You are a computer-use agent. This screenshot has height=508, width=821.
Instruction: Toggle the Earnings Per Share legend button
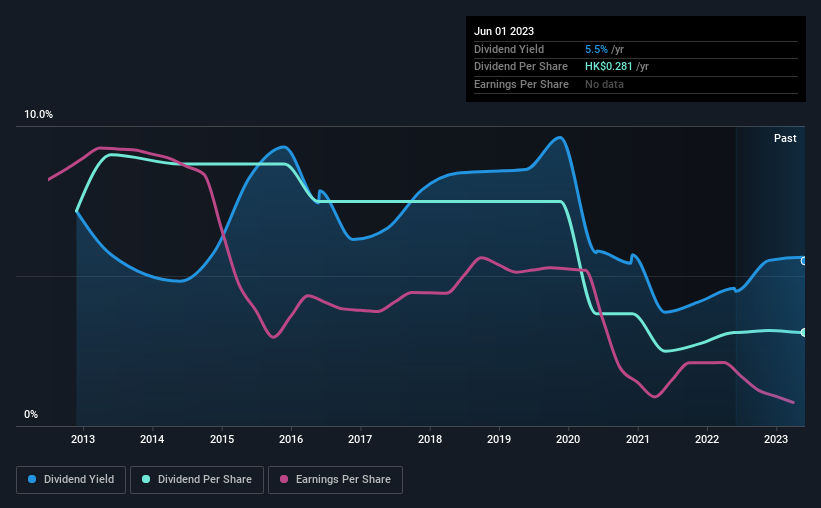pyautogui.click(x=335, y=480)
